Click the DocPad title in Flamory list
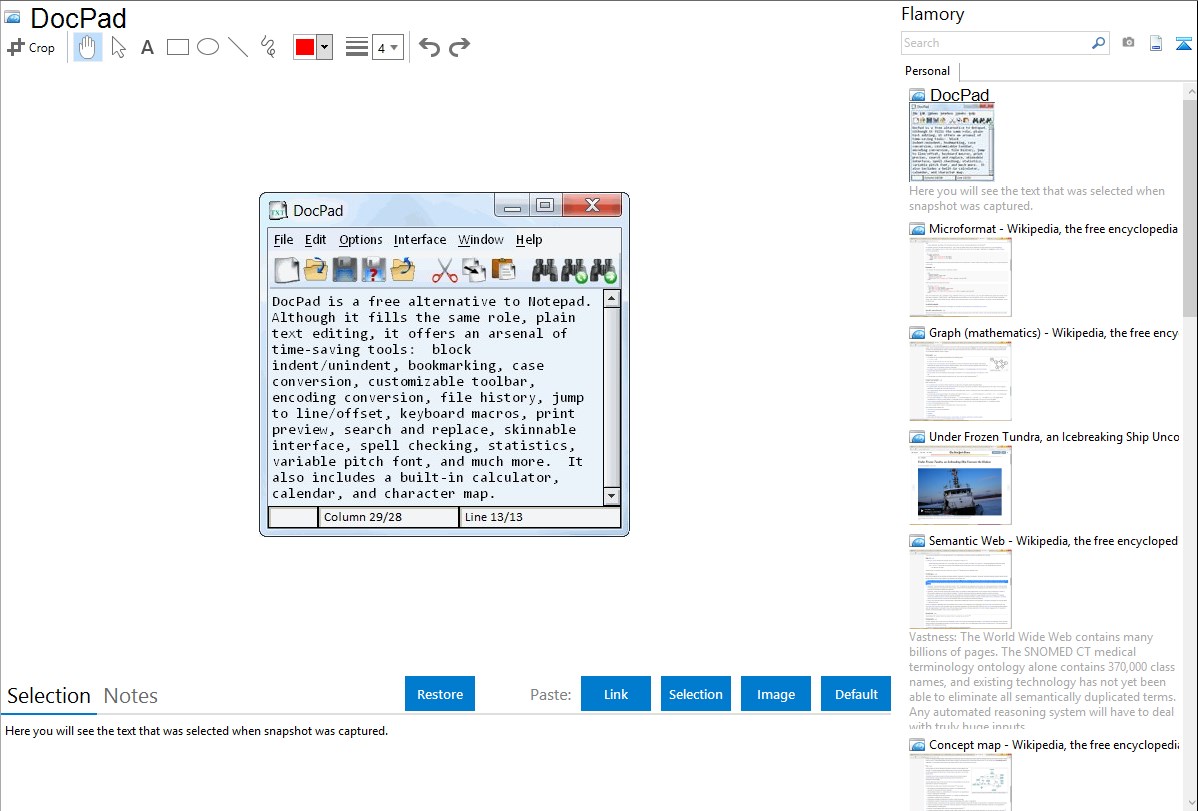The image size is (1198, 811). point(959,95)
